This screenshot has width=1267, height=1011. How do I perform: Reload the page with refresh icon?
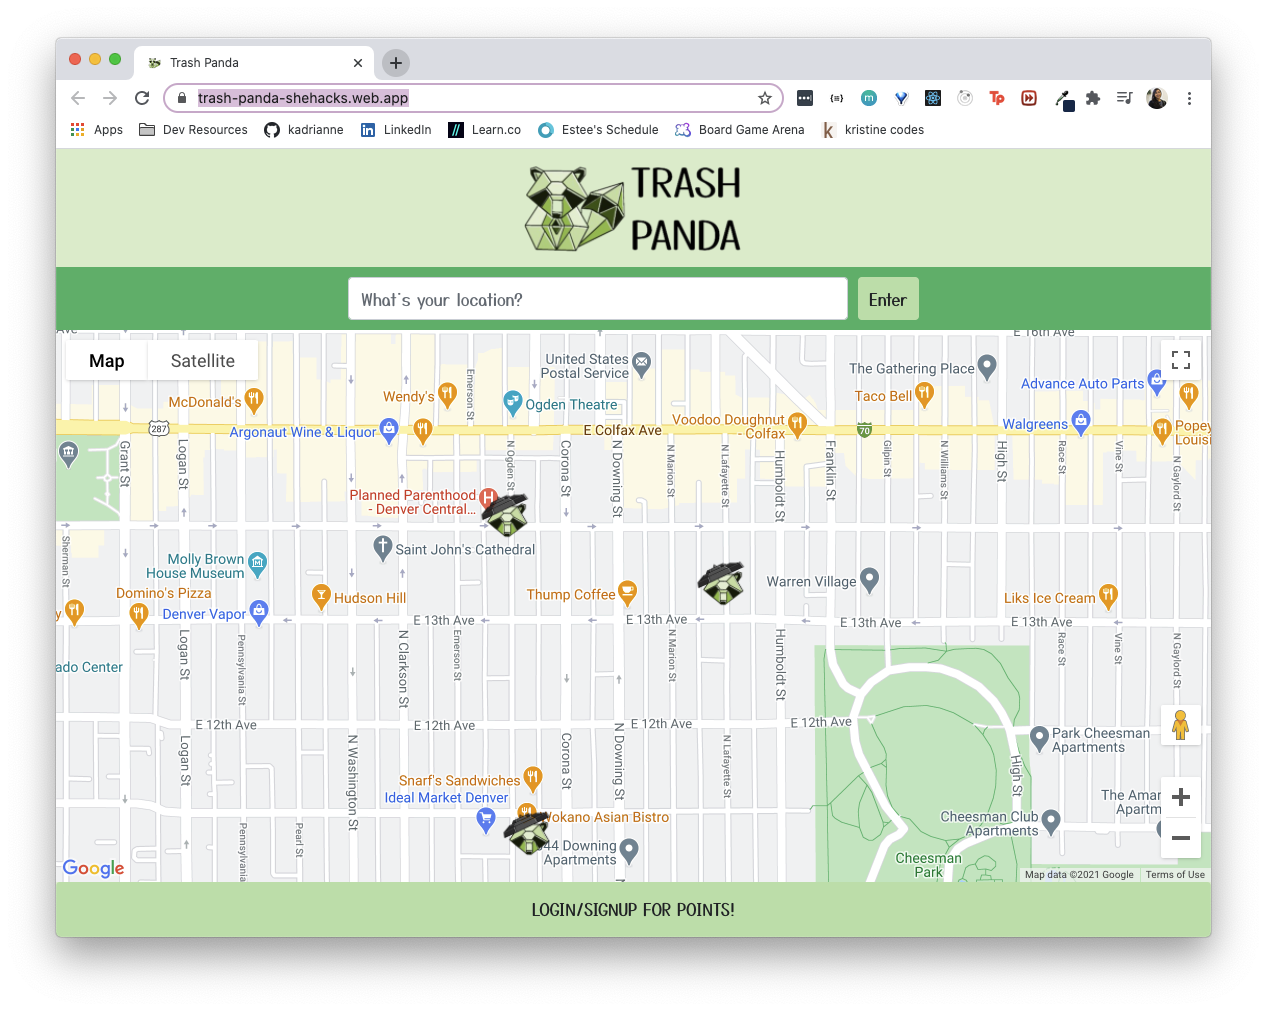[x=142, y=98]
